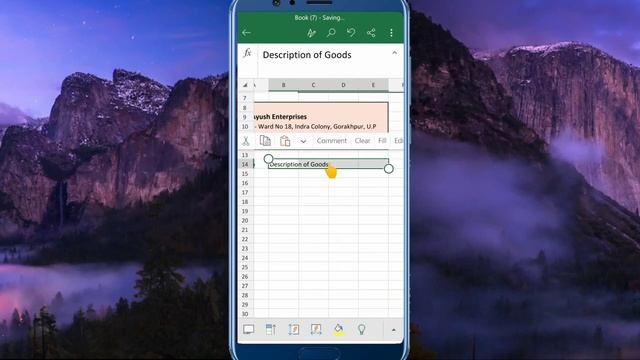Choose Comment in the context bar
This screenshot has width=640, height=360.
point(331,141)
